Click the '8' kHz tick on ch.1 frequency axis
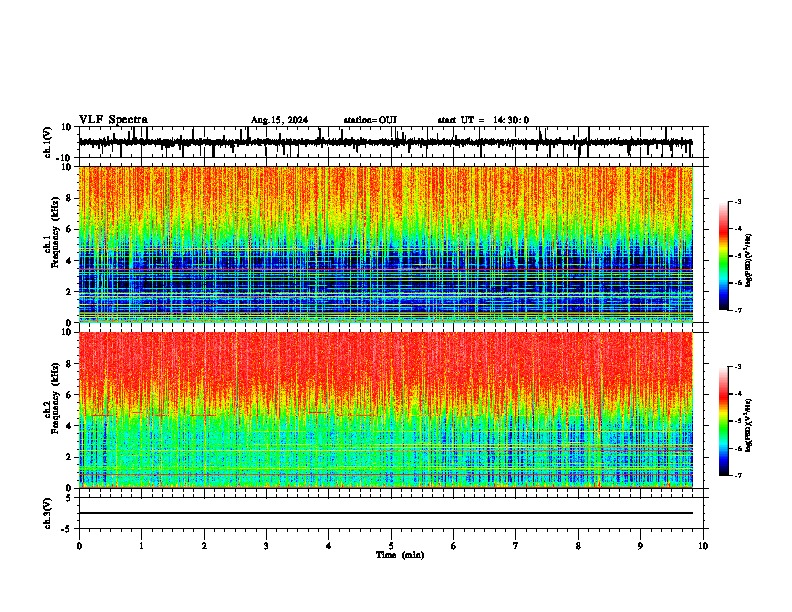792x612 pixels. (70, 198)
